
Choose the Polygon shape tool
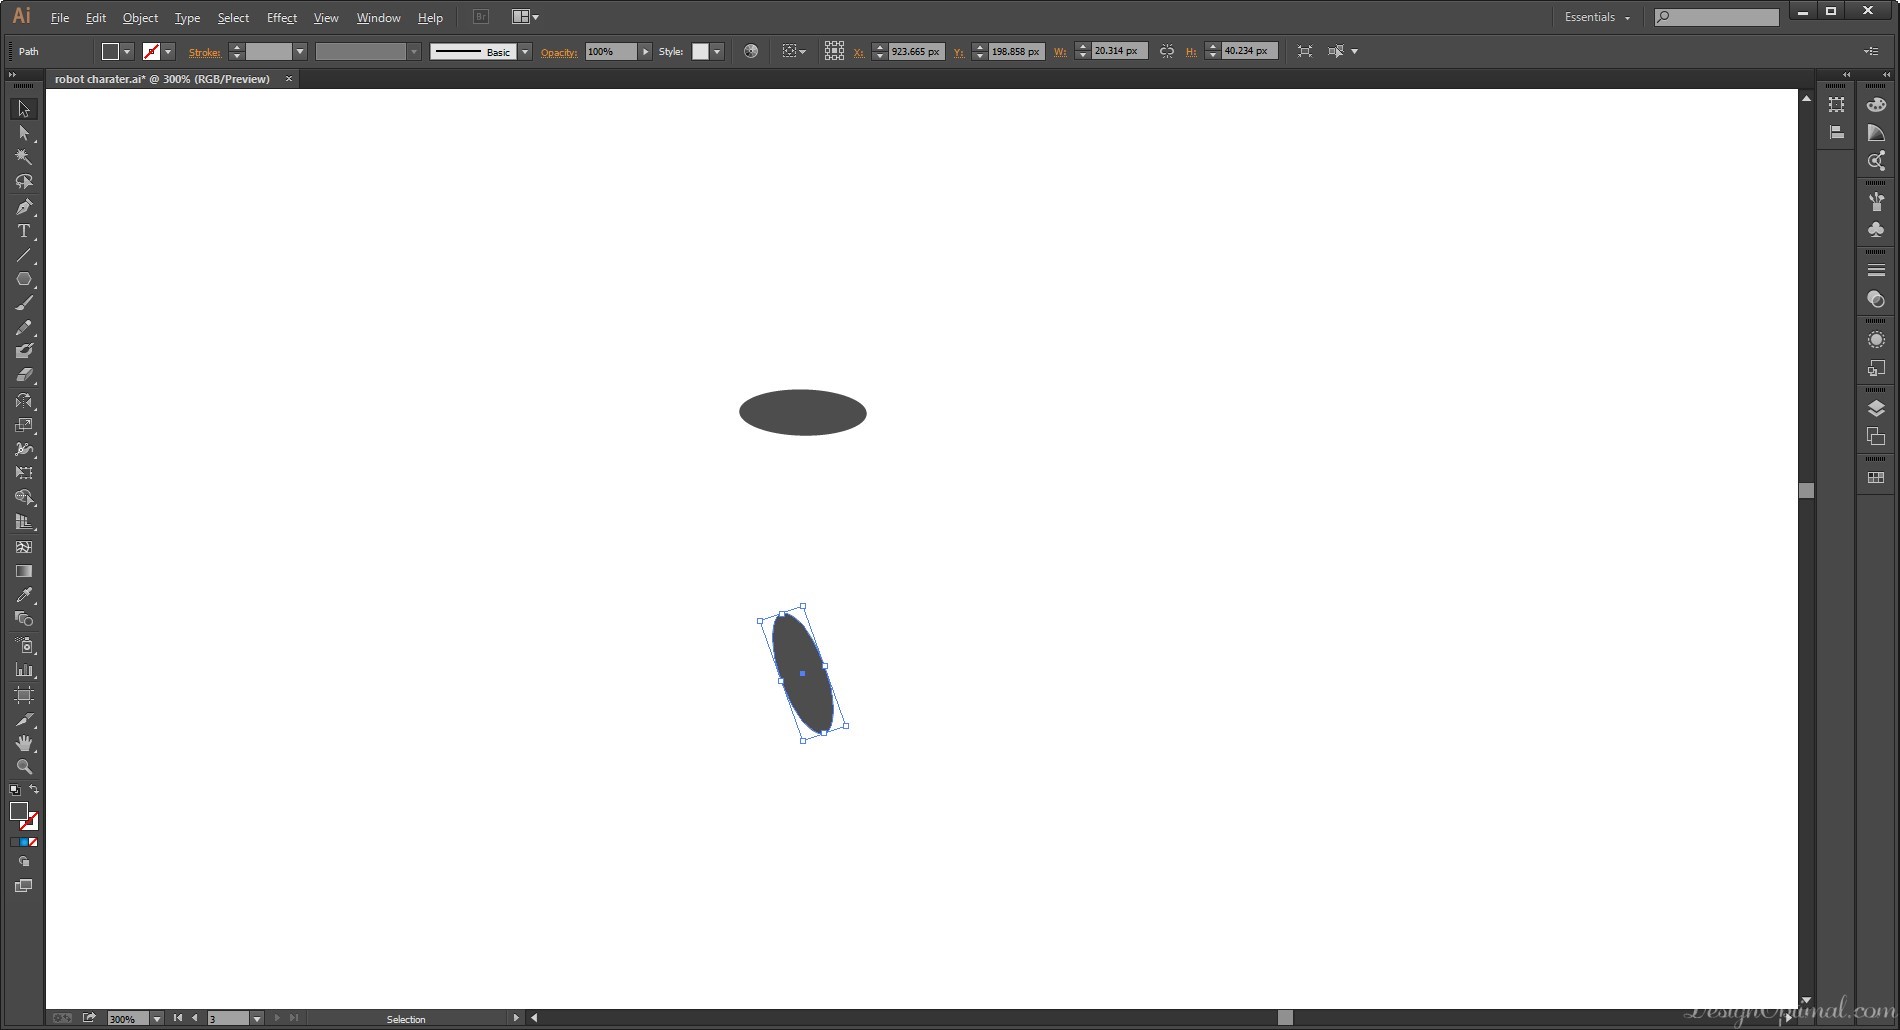(24, 280)
